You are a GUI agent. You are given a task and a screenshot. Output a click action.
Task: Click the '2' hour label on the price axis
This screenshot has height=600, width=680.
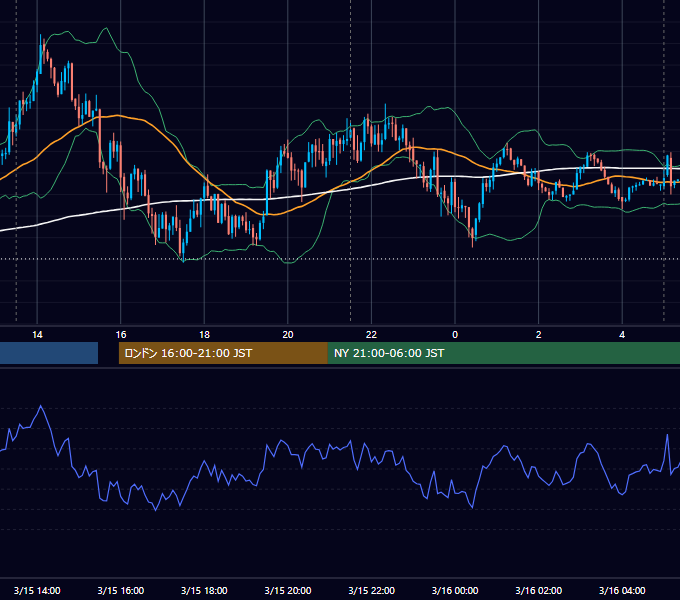[x=538, y=335]
